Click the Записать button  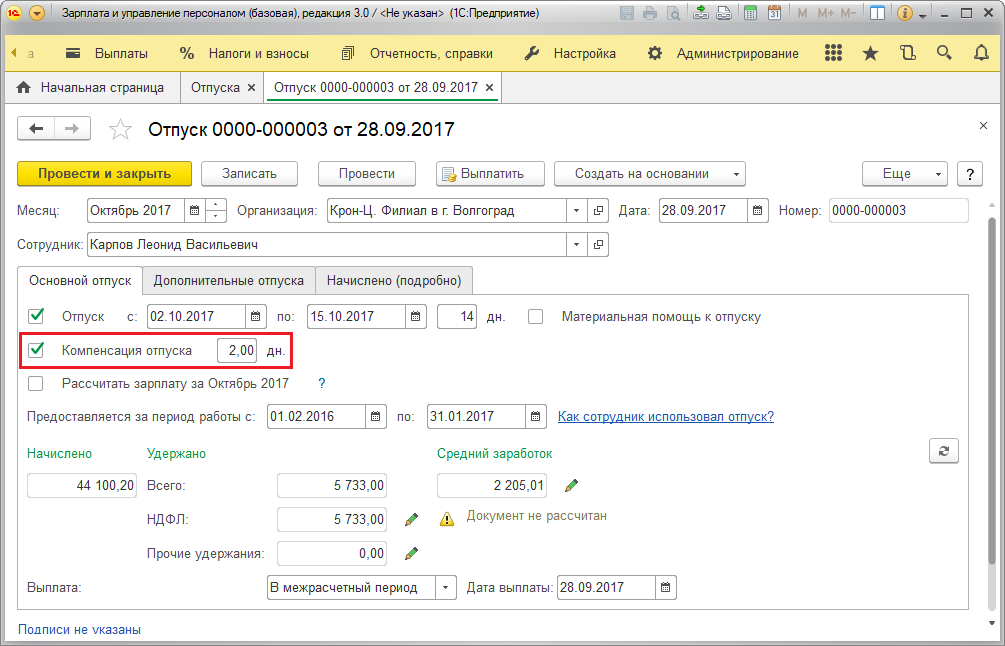[x=249, y=174]
